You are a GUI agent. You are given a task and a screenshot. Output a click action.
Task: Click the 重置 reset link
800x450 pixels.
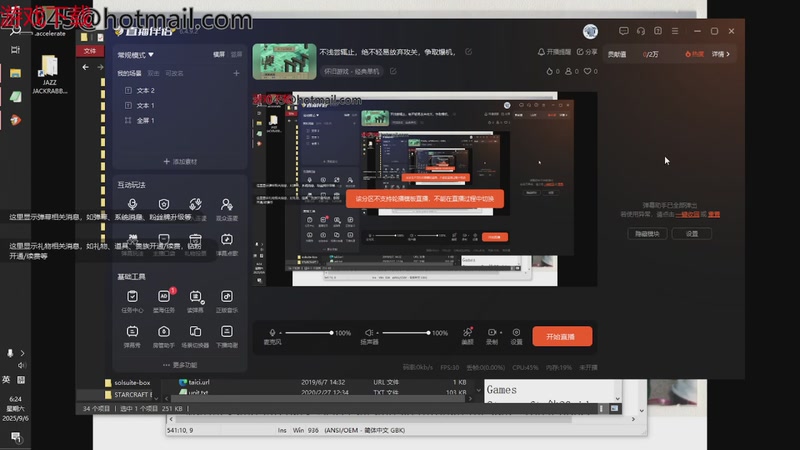click(x=714, y=215)
